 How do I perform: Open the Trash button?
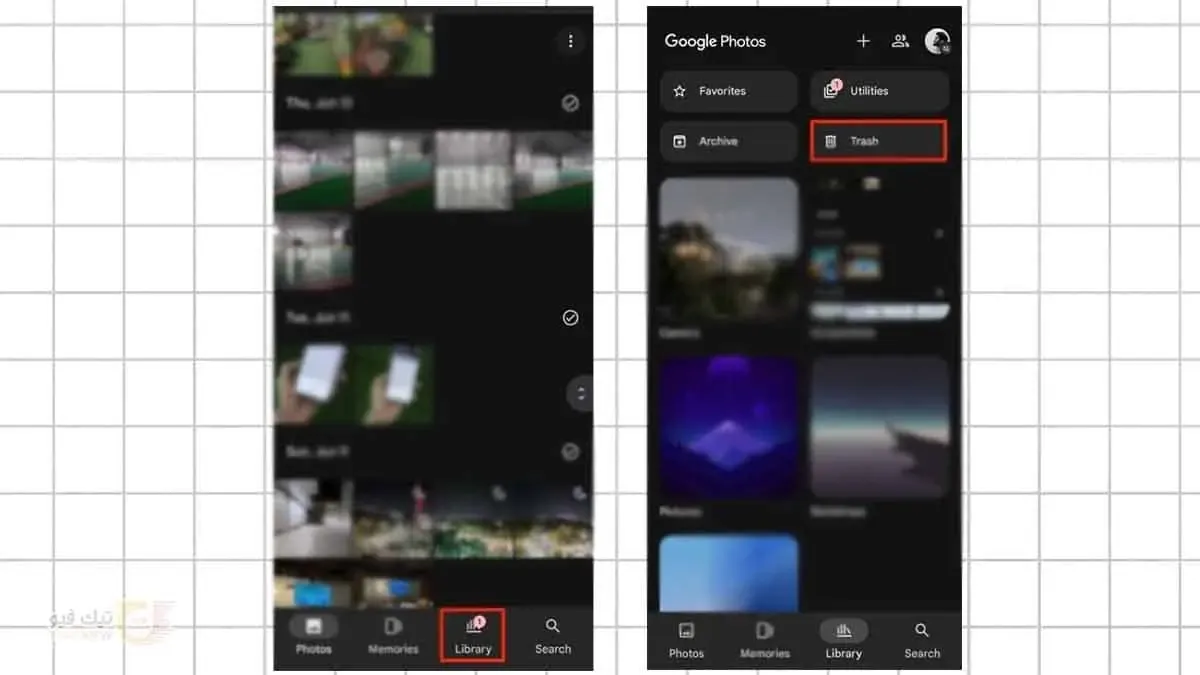[878, 141]
